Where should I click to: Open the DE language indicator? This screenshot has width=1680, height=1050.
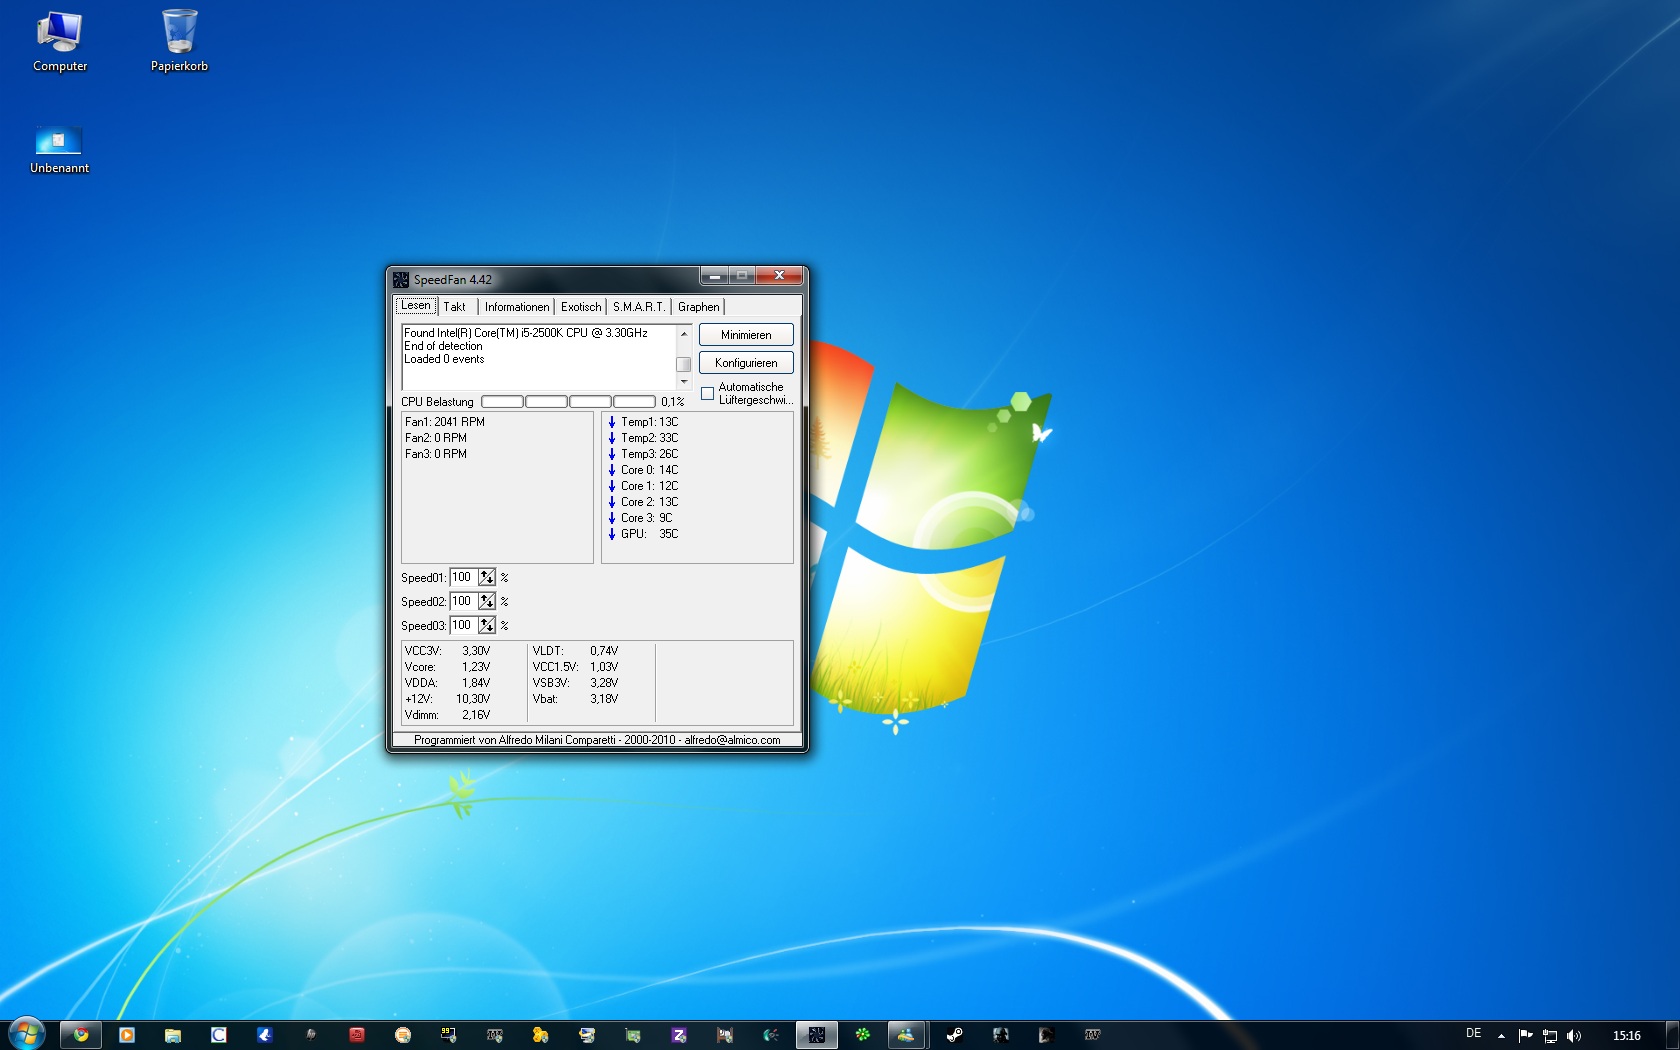coord(1473,1034)
